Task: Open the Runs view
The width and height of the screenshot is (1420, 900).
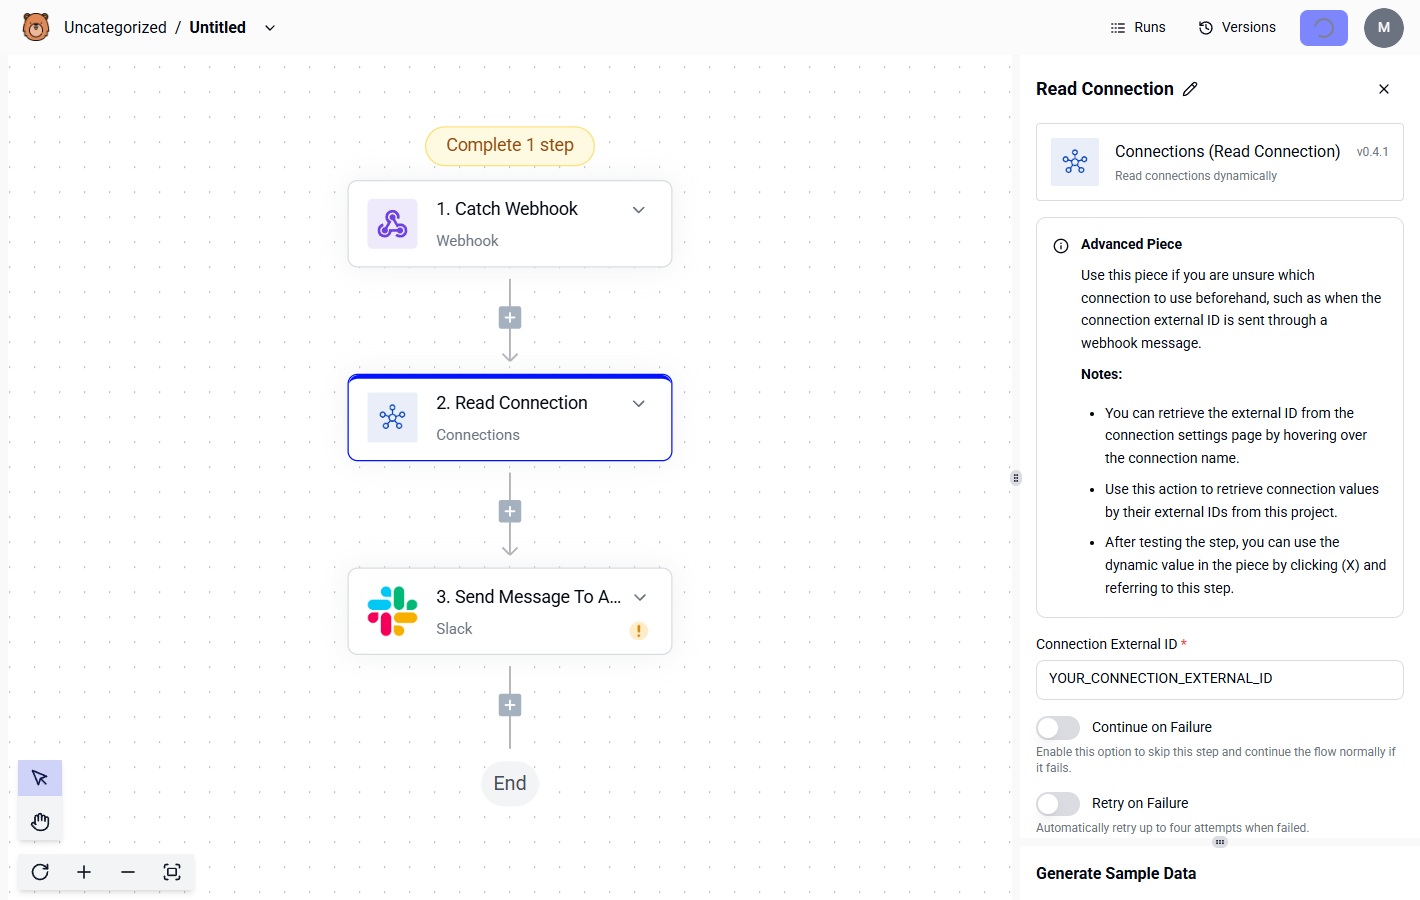Action: tap(1137, 27)
